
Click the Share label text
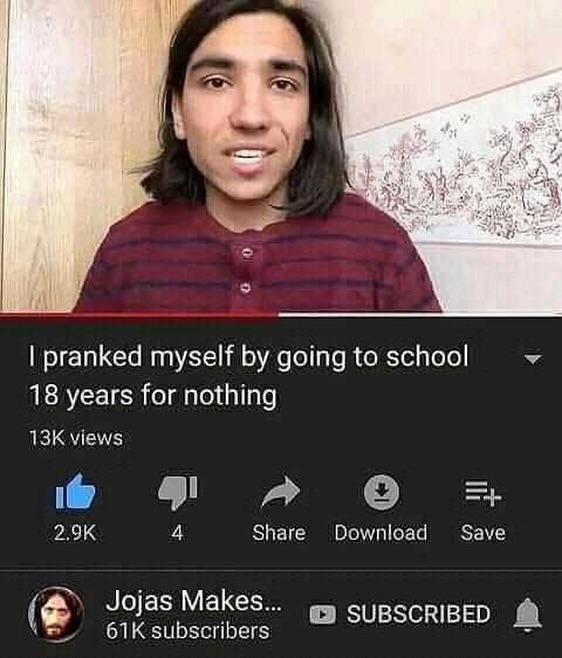[x=279, y=533]
